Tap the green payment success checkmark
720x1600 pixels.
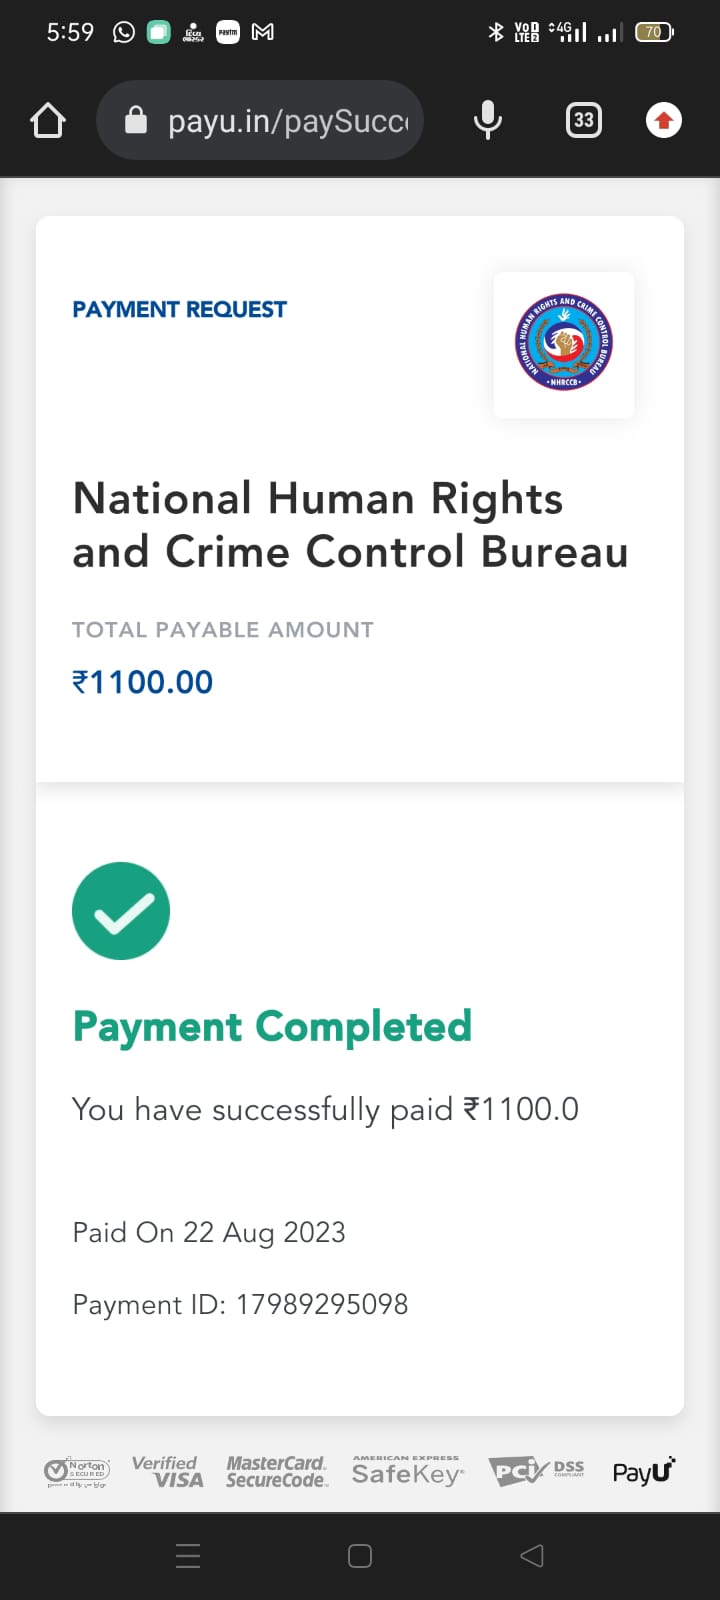pyautogui.click(x=121, y=911)
